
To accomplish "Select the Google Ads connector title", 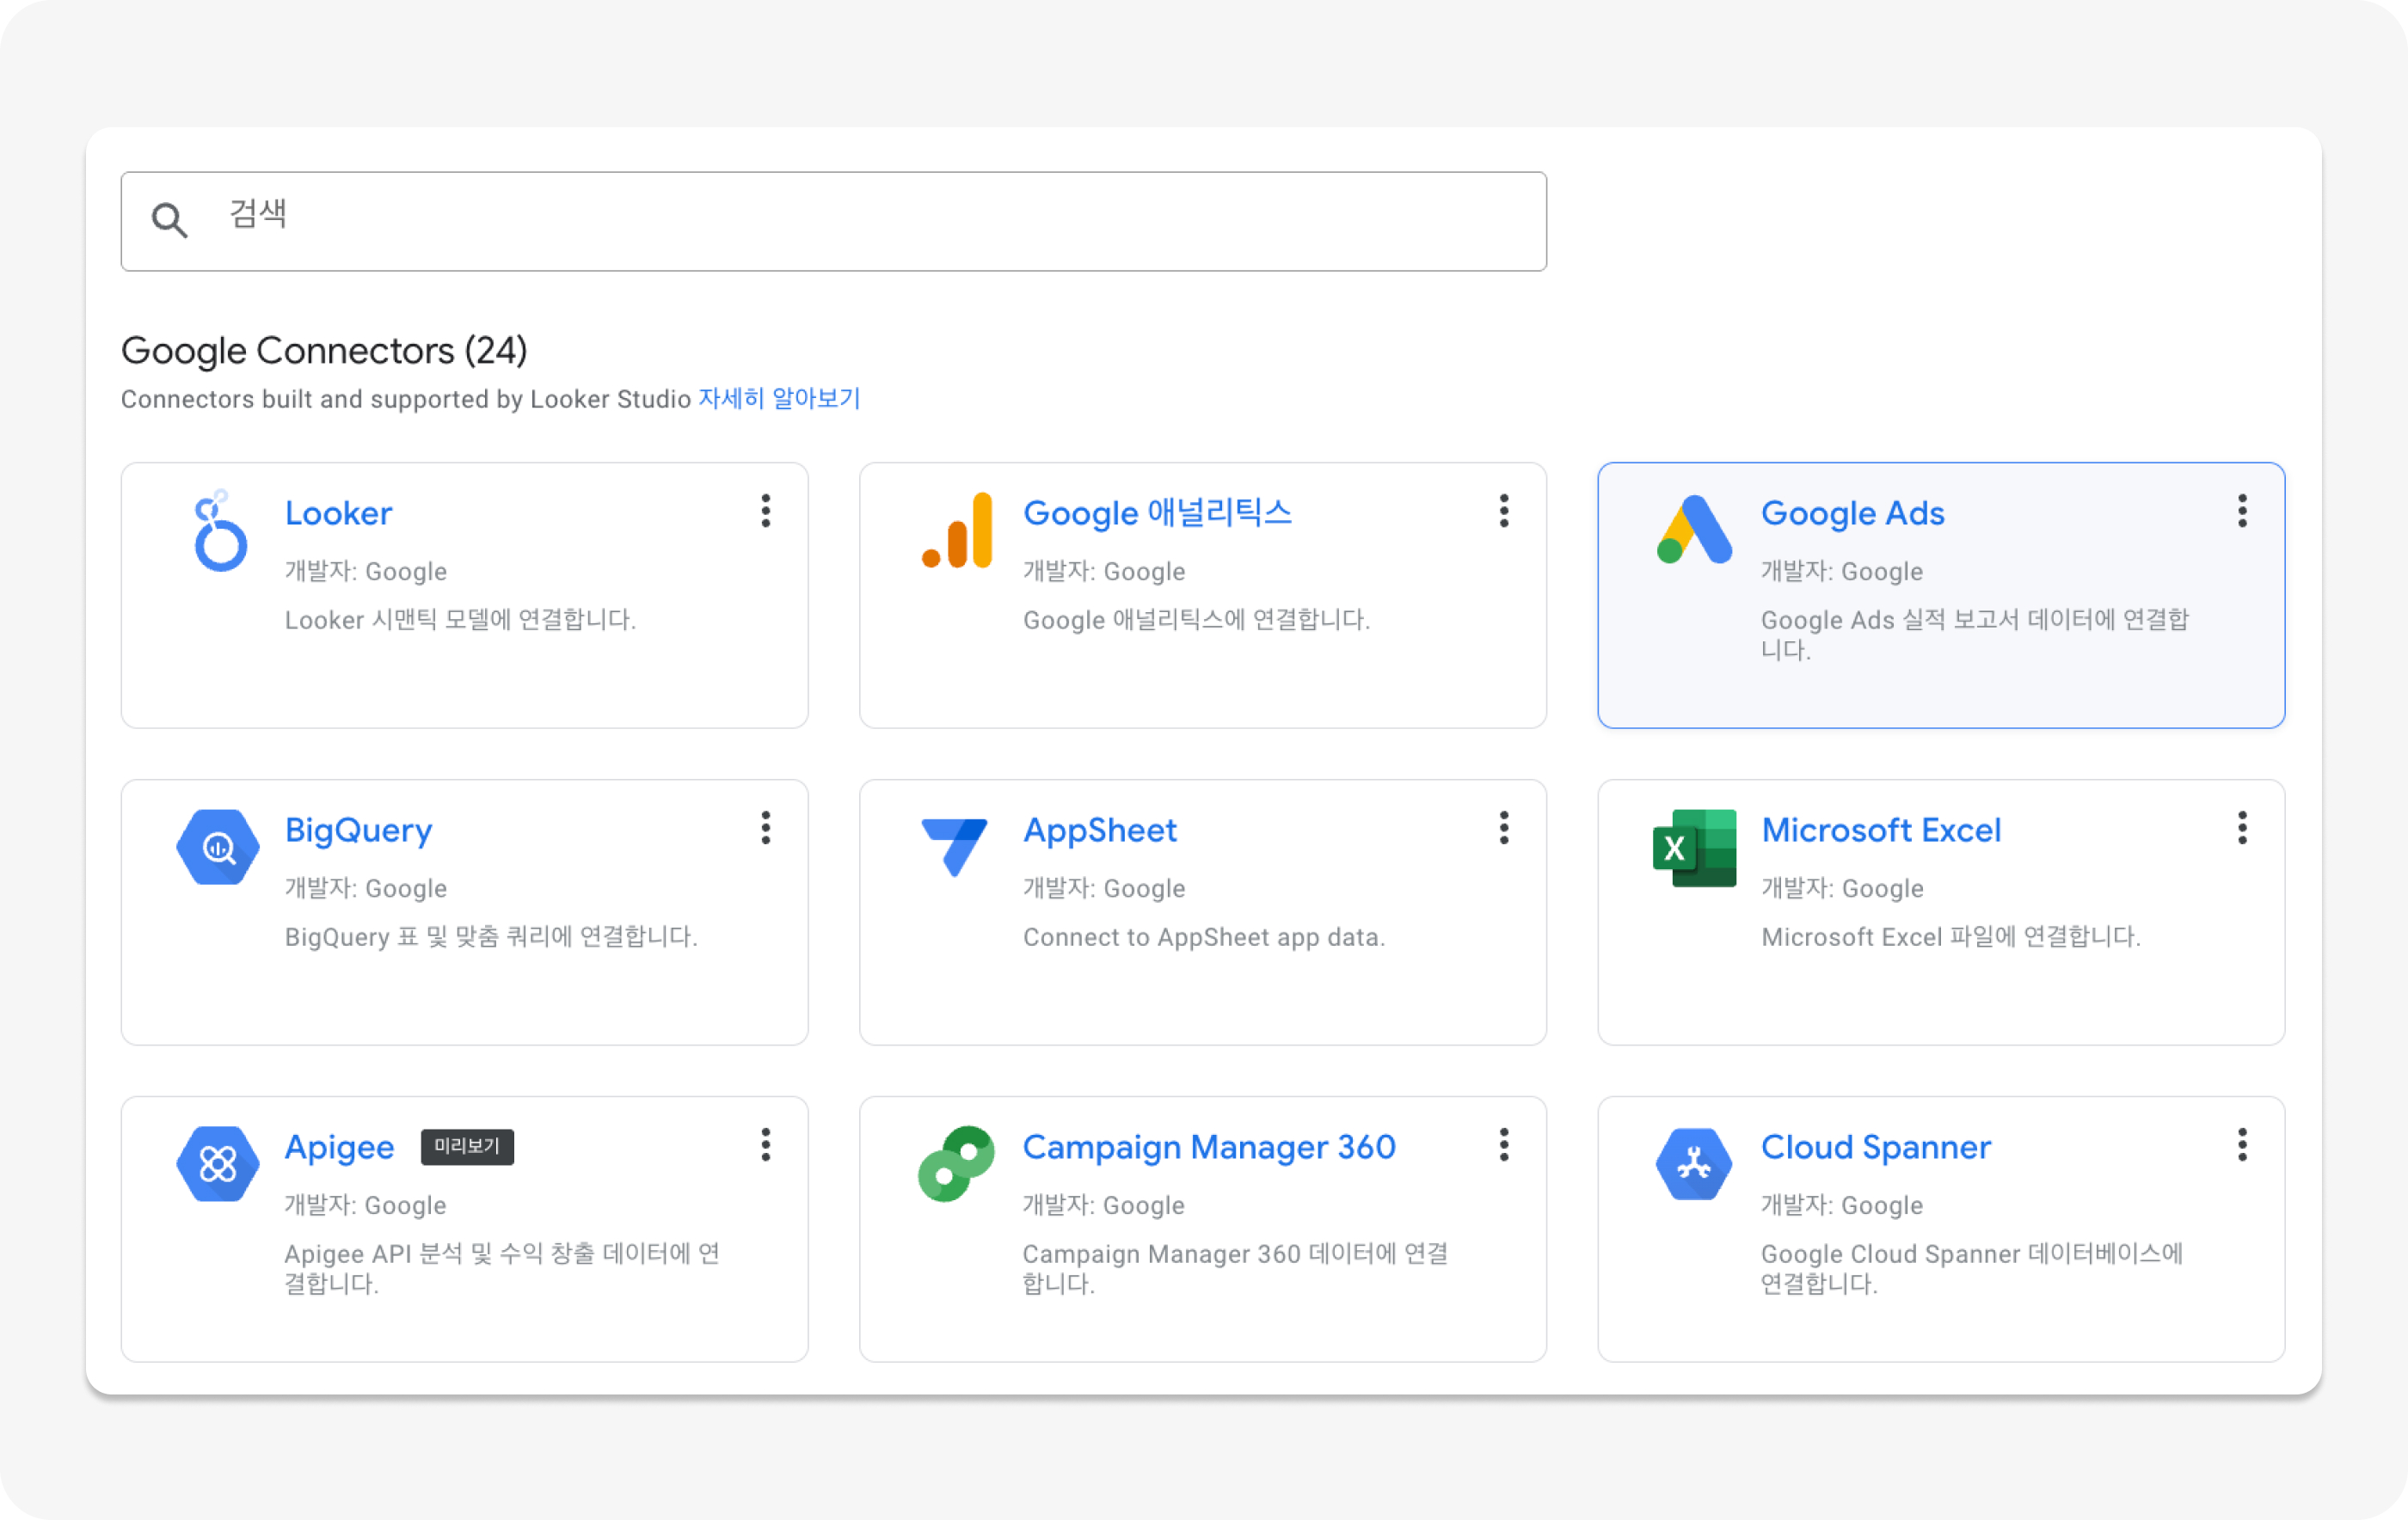I will point(1852,513).
